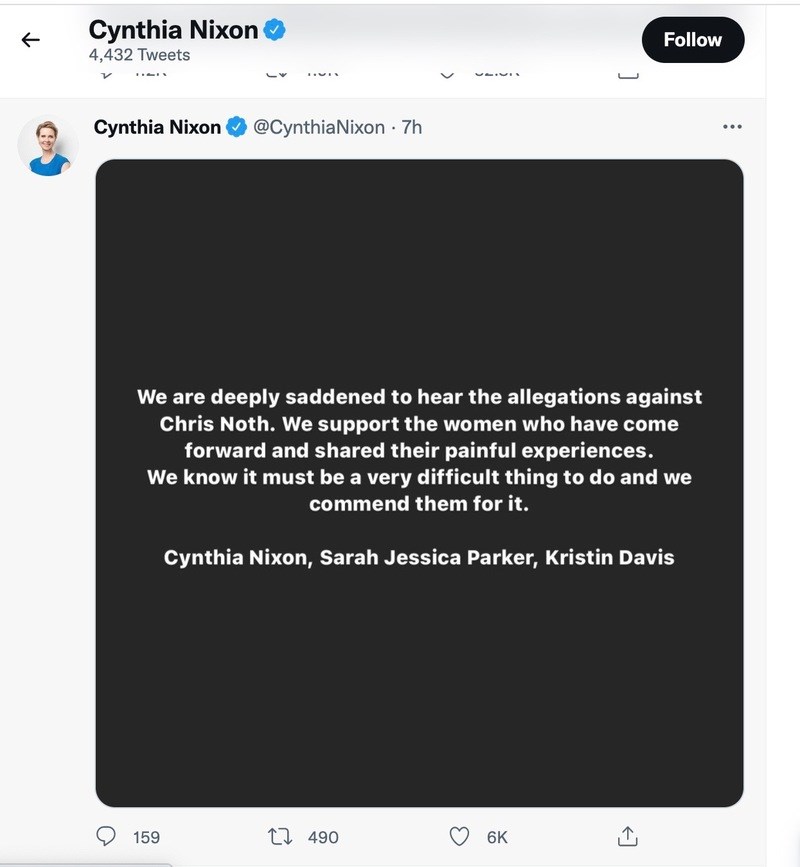Click the 7h timestamp of the tweet
Screen dimensions: 800x867
[411, 127]
